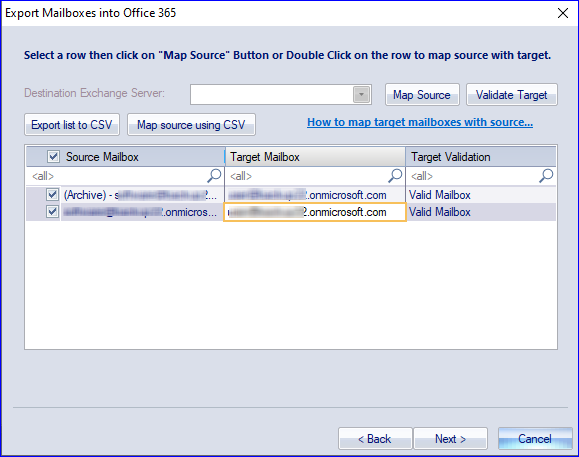This screenshot has width=579, height=457.
Task: Proceed with the Next button
Action: (x=450, y=439)
